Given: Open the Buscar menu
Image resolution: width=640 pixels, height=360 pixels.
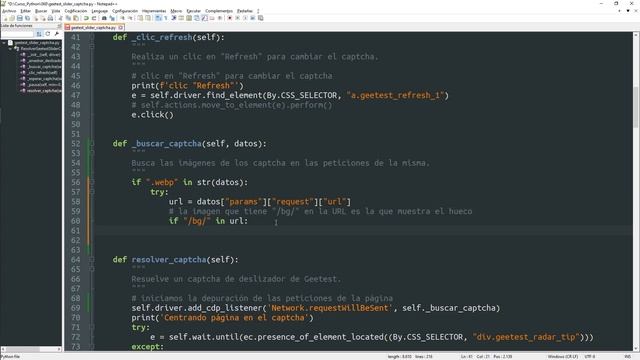Looking at the screenshot, I should click(41, 11).
